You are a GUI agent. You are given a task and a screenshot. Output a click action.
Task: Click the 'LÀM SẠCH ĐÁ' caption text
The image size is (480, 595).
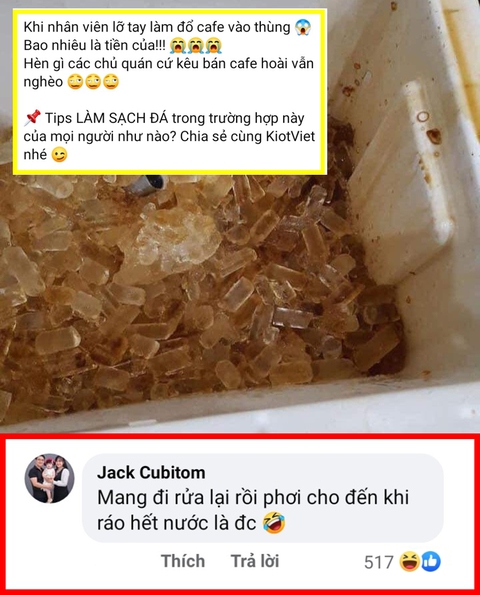121,118
